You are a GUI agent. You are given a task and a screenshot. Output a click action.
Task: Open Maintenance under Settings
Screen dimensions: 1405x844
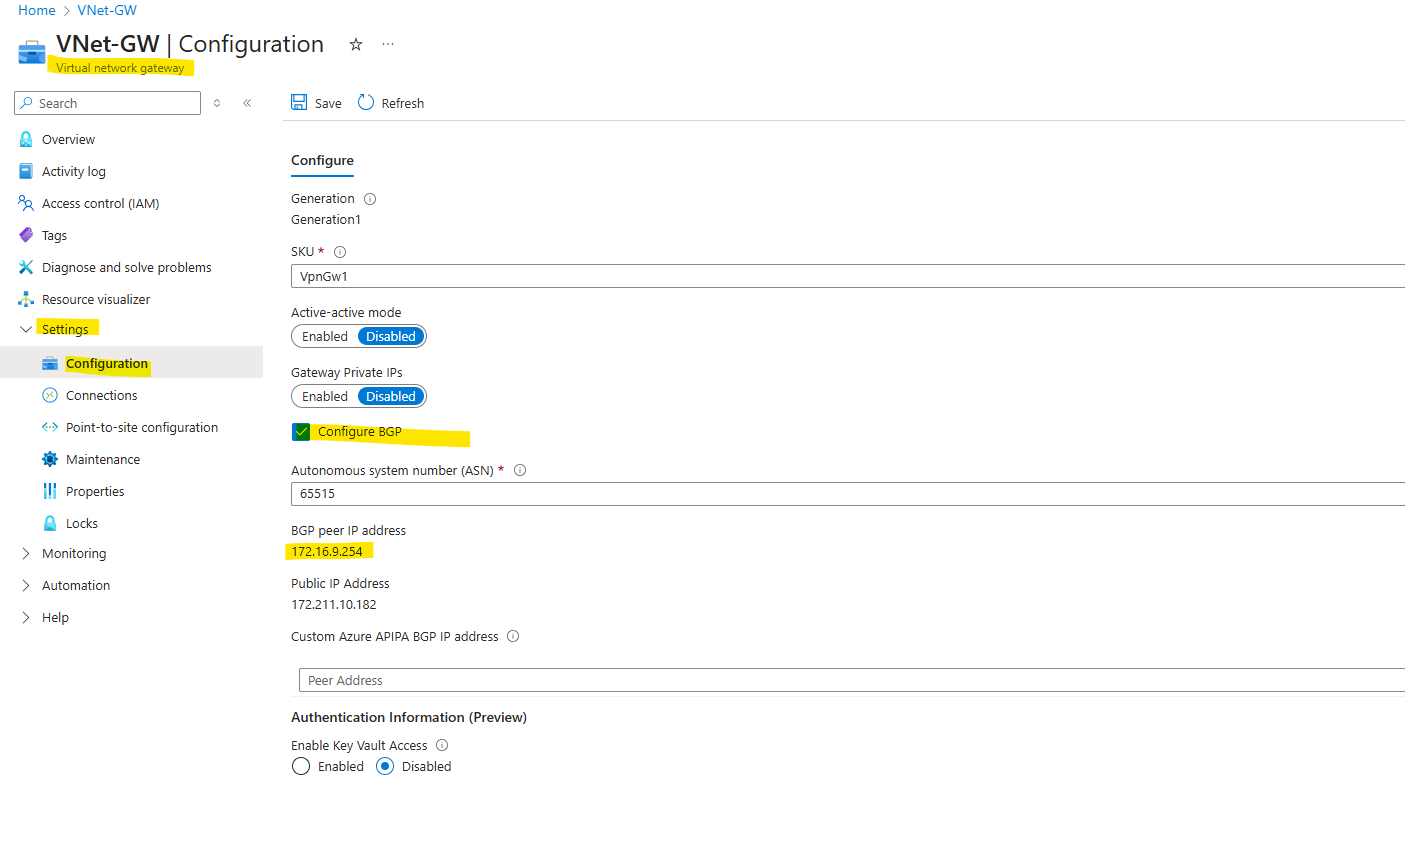[x=103, y=459]
